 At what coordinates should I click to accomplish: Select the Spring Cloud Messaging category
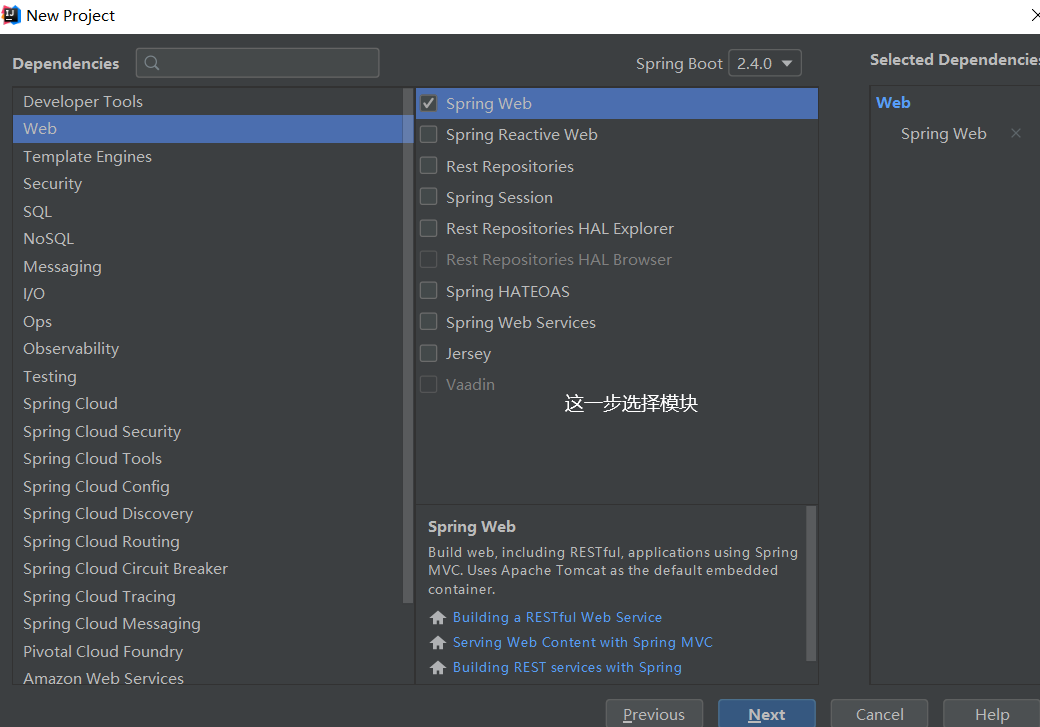pos(208,624)
